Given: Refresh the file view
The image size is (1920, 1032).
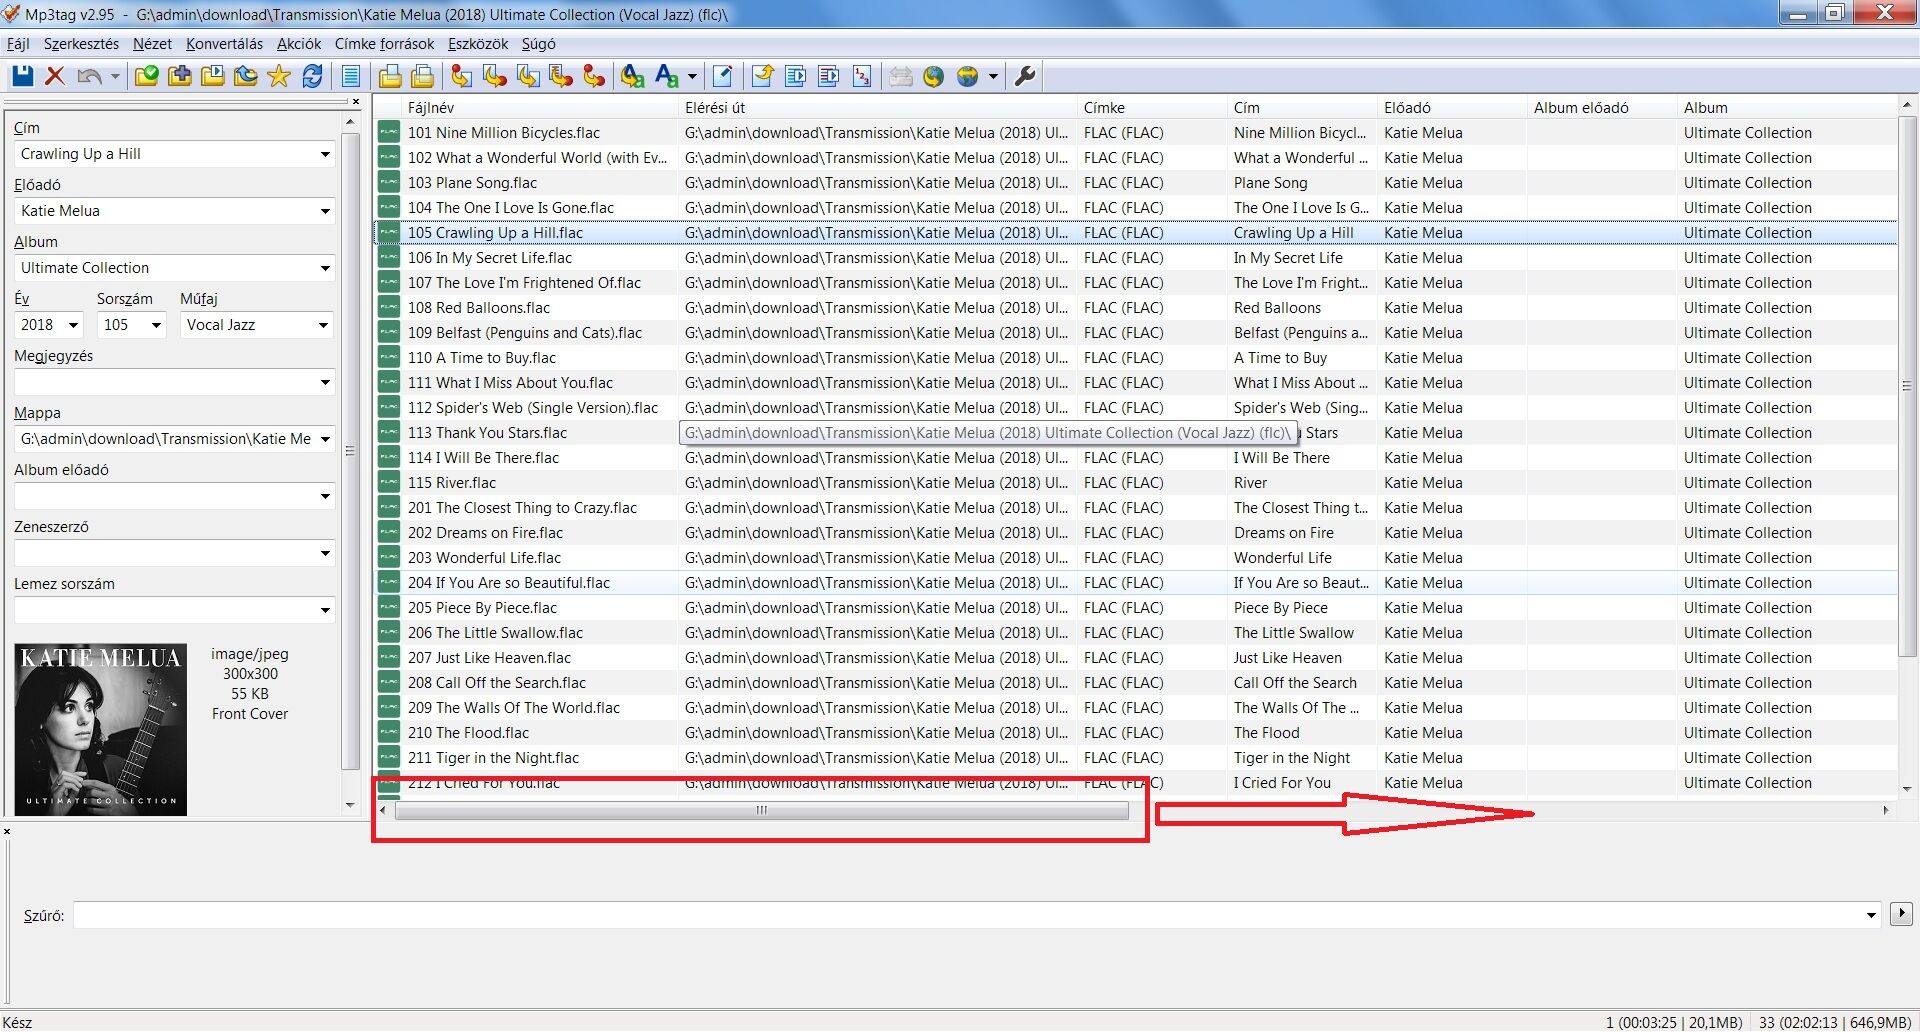Looking at the screenshot, I should [312, 76].
